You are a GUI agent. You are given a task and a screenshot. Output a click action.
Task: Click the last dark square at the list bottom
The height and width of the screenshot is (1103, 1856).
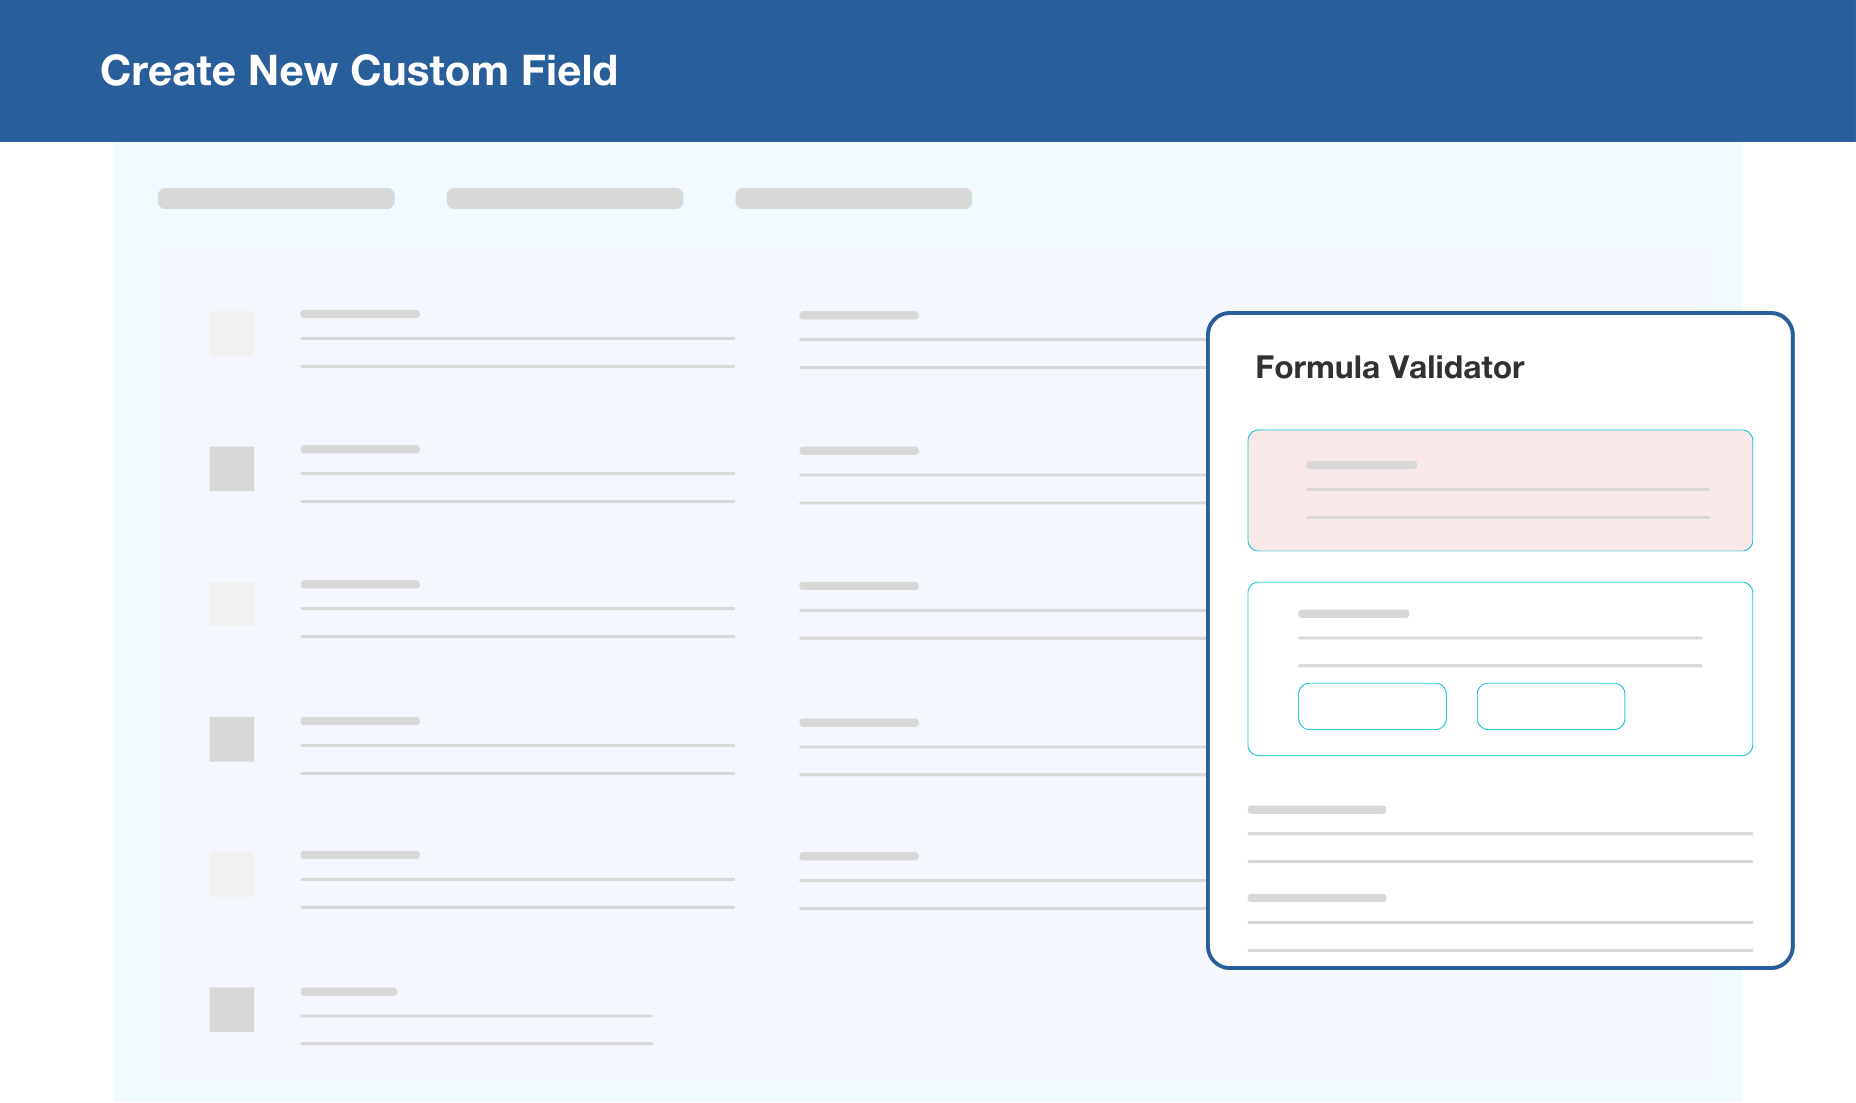(231, 1009)
